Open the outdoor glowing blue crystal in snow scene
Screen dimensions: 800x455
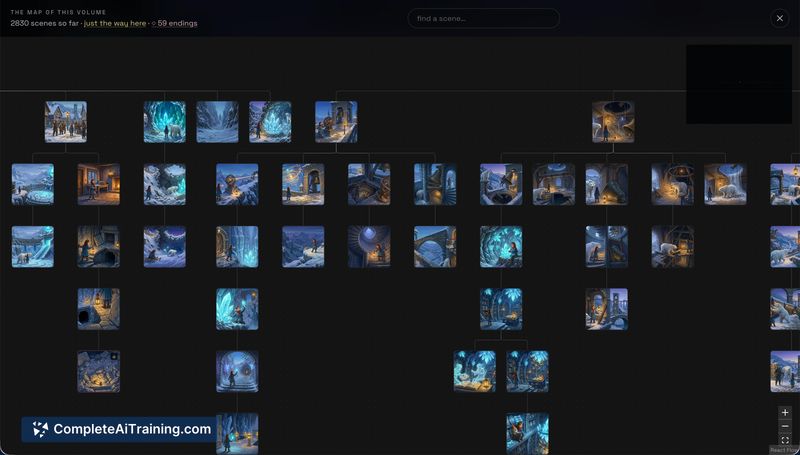270,122
